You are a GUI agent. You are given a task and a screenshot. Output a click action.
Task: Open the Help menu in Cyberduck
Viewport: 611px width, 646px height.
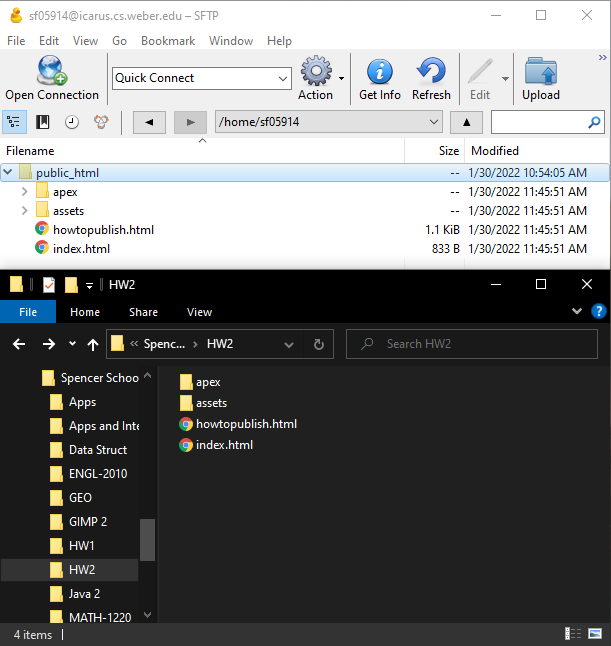[279, 41]
